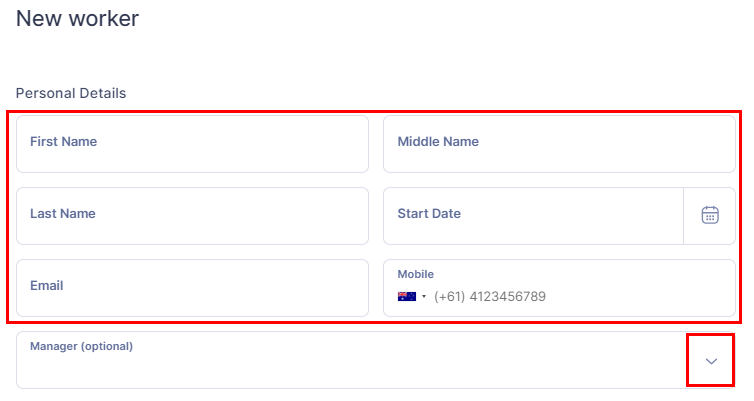754x401 pixels.
Task: Click the First Name placeholder label
Action: tap(63, 141)
